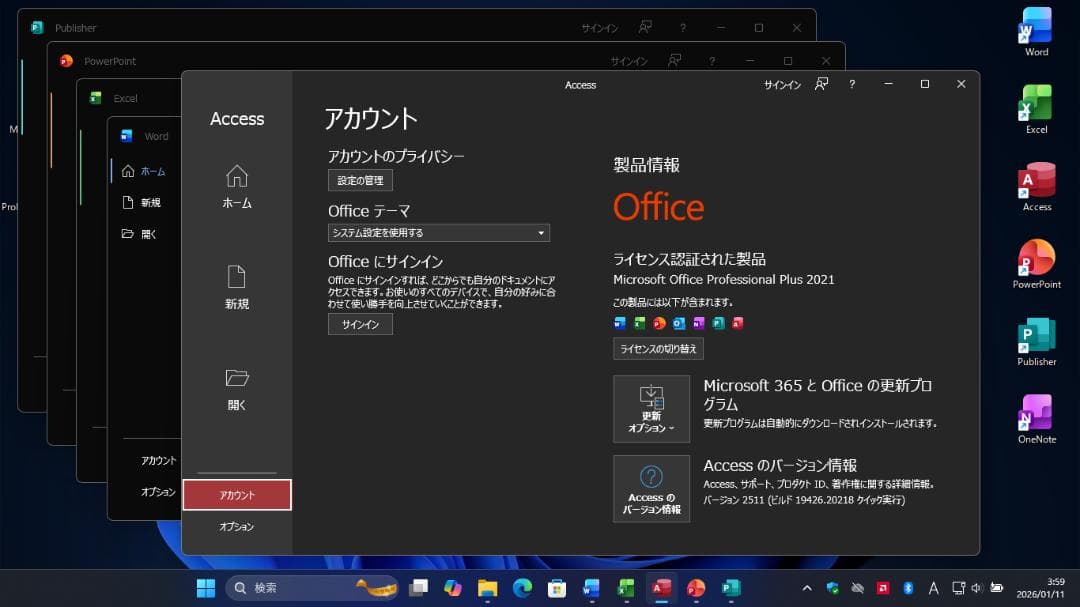Open the ホーム icon in the Access sidebar
This screenshot has height=607, width=1080.
[x=236, y=185]
